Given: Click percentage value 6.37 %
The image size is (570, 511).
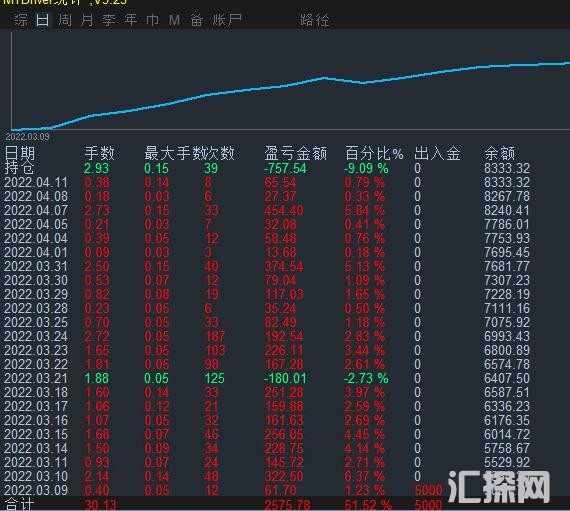Looking at the screenshot, I should 365,476.
